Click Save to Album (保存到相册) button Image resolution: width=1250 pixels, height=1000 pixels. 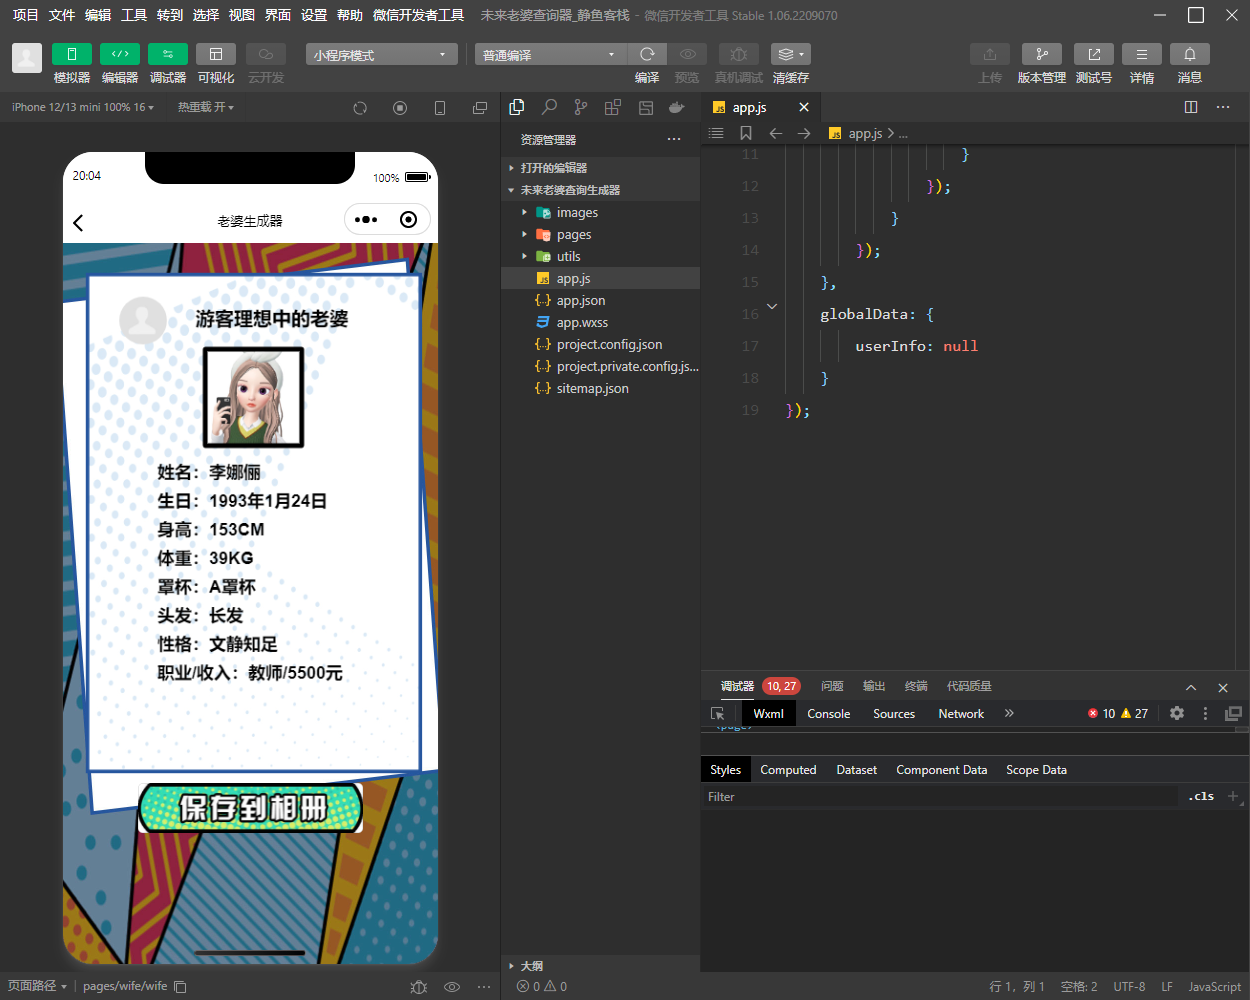pyautogui.click(x=250, y=808)
